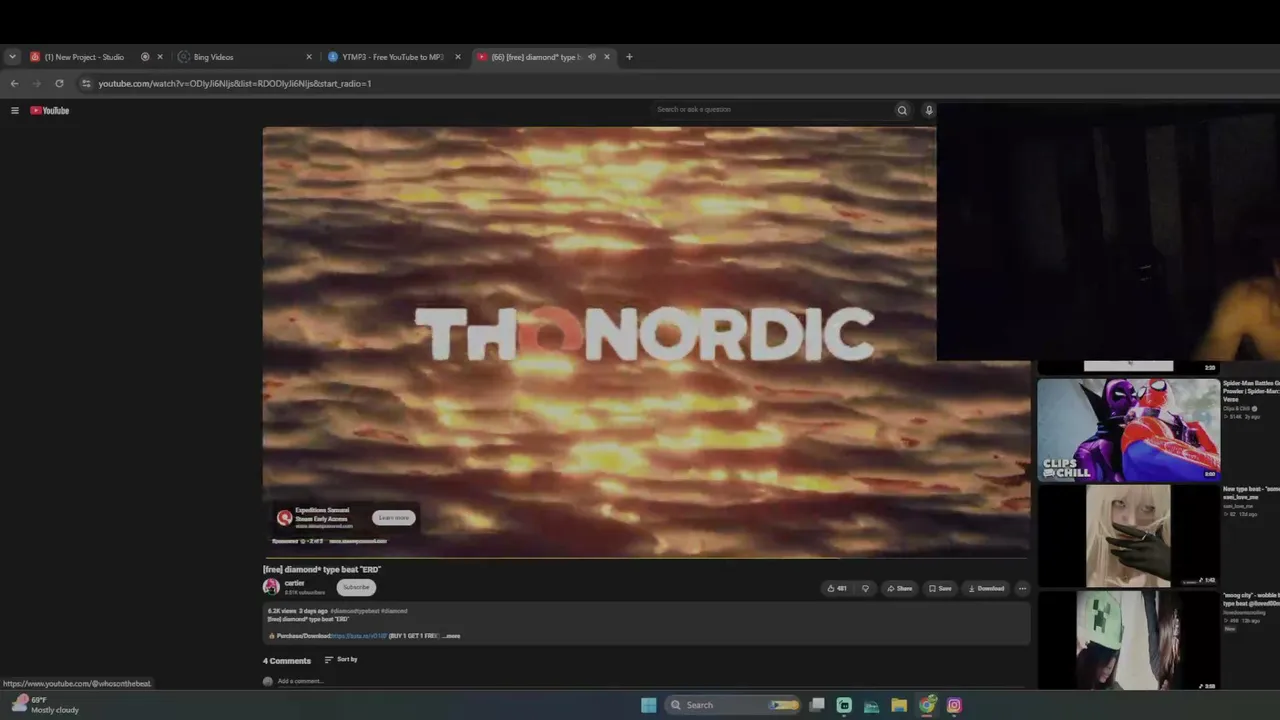Open a new browser tab
This screenshot has height=720, width=1280.
629,57
